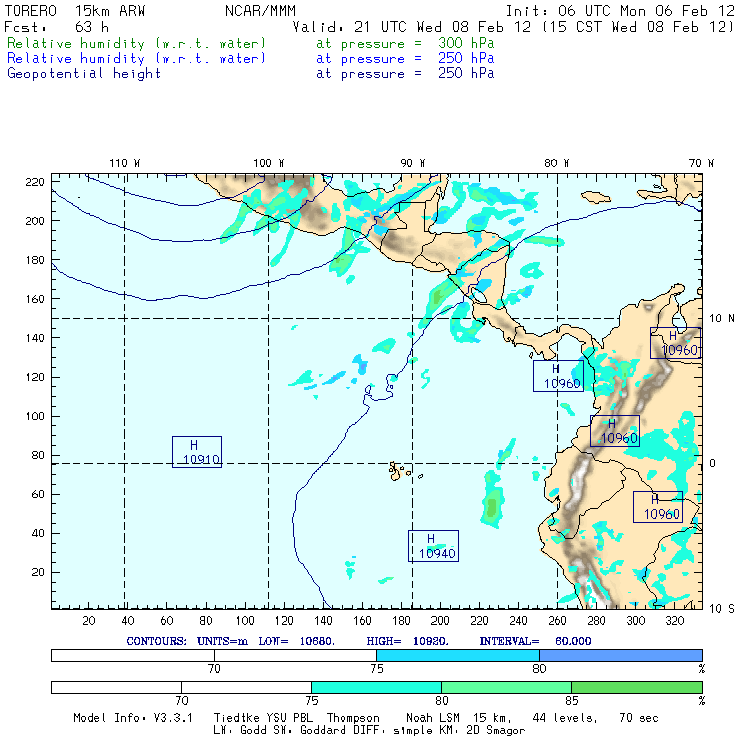Click the dark green above-85% colorbar segment
The image size is (740, 740).
tap(637, 687)
